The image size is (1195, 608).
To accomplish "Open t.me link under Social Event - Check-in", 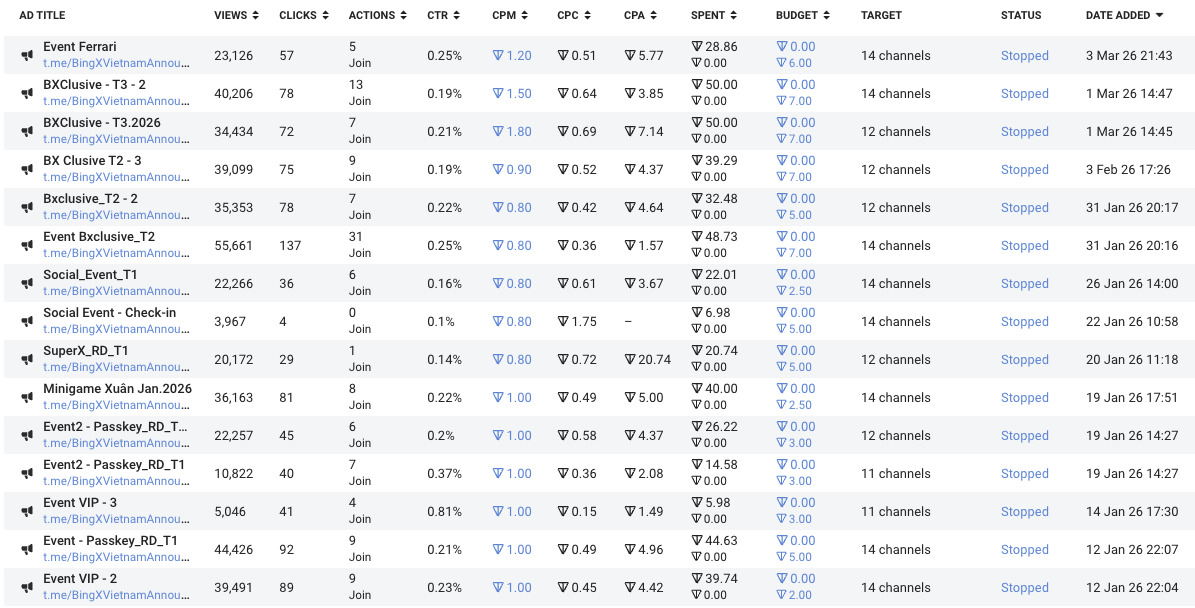I will 116,329.
